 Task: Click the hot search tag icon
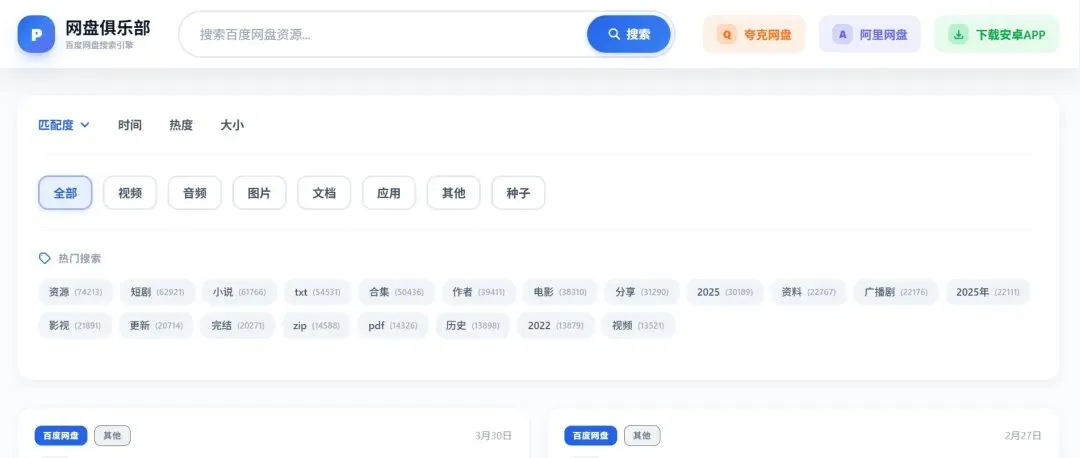click(45, 258)
